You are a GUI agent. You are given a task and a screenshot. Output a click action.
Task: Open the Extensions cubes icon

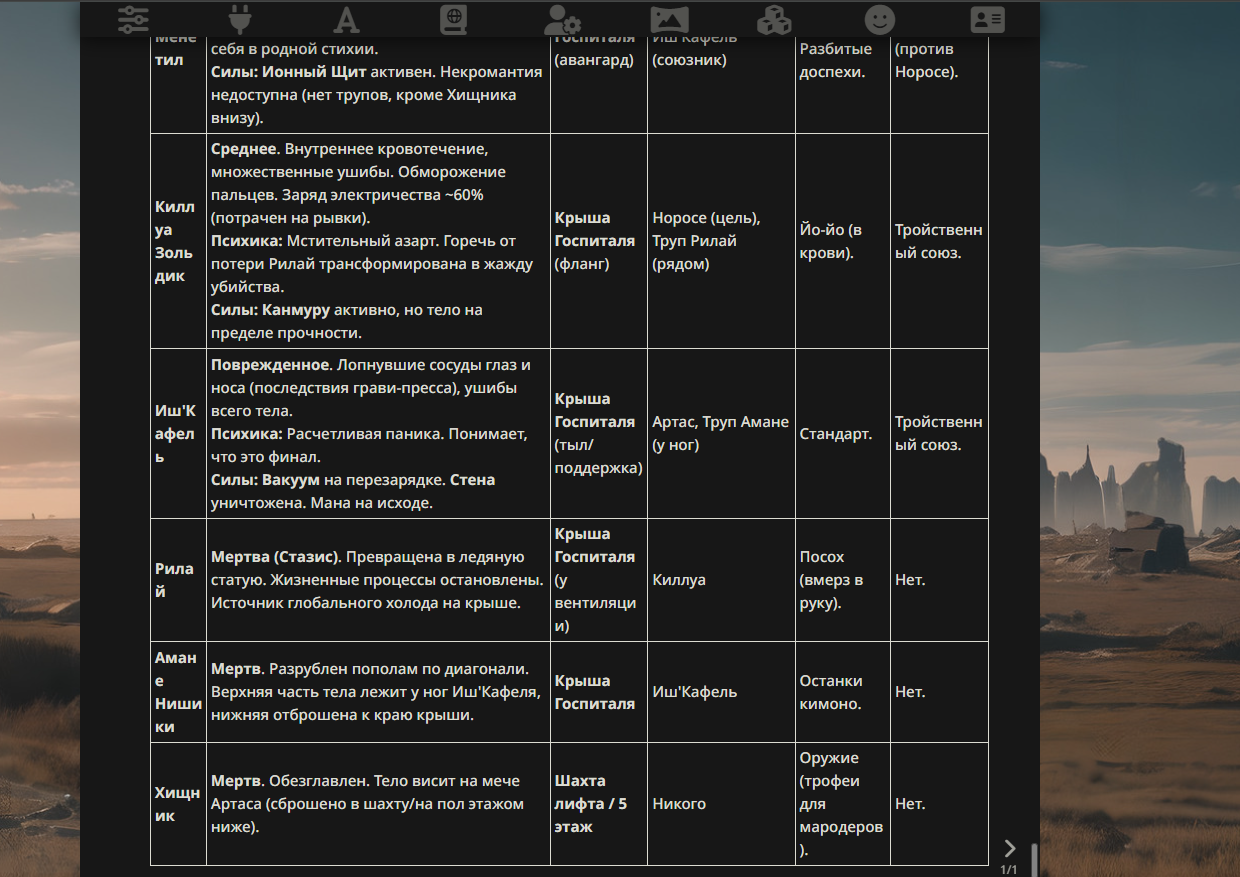pyautogui.click(x=774, y=19)
